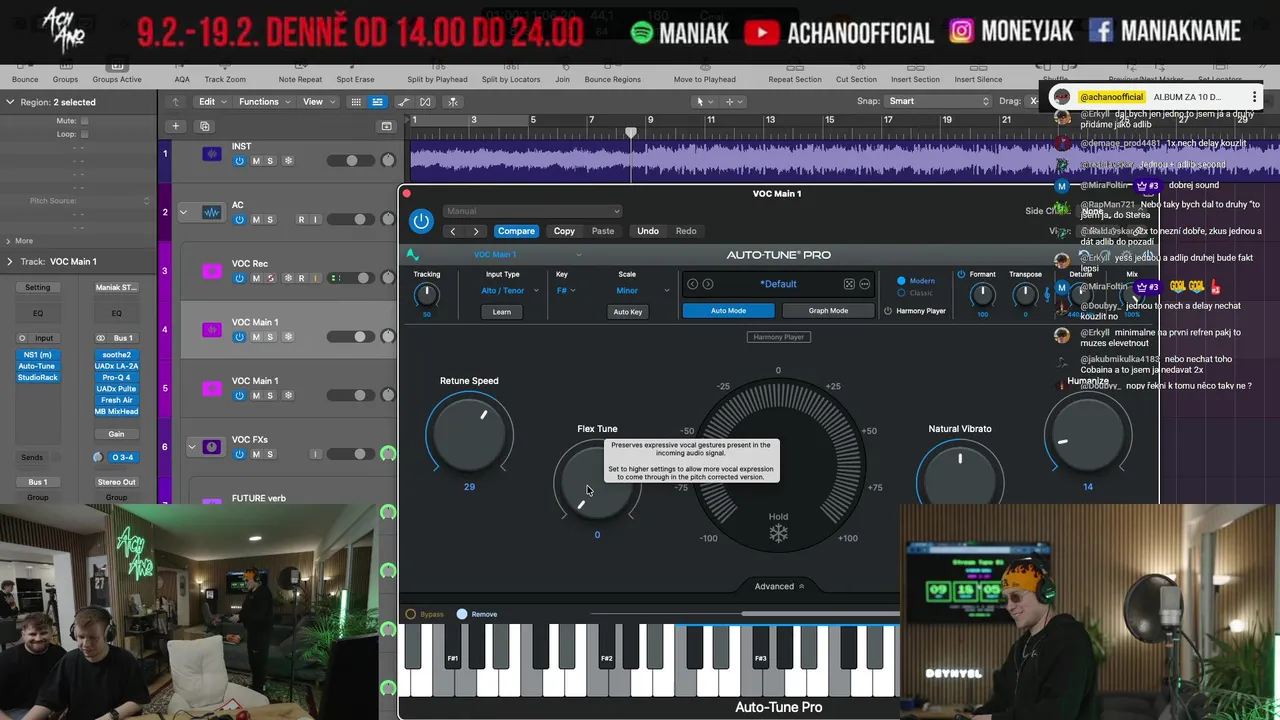Viewport: 1280px width, 720px height.
Task: Click the INST track audio icon
Action: (x=211, y=154)
